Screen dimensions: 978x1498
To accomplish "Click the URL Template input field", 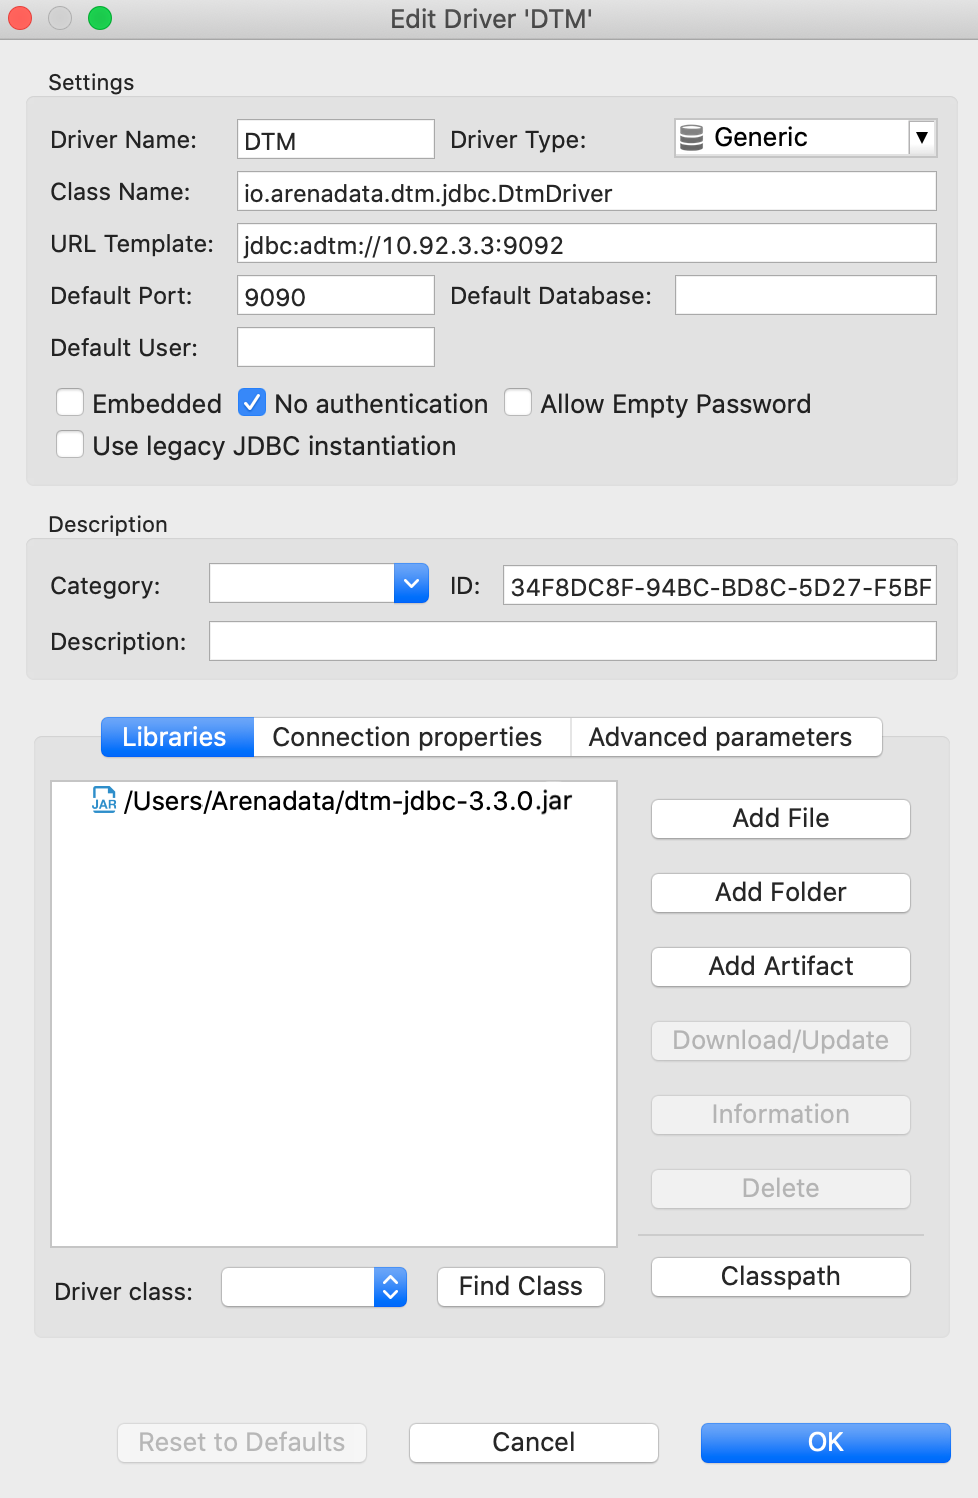I will 586,244.
